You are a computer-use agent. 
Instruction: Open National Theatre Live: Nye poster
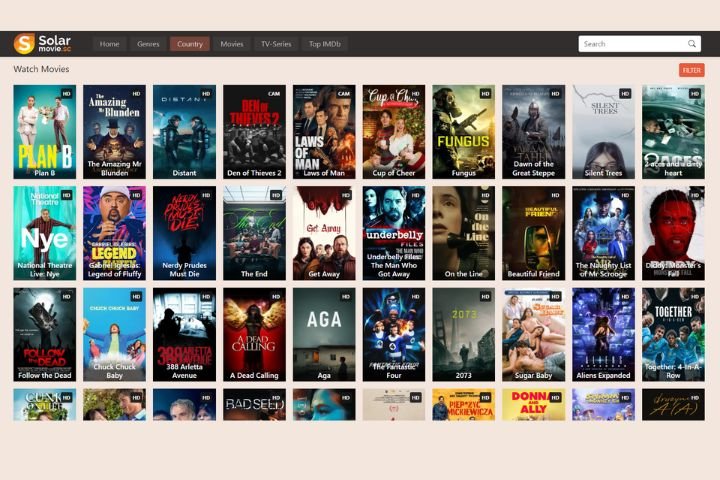[45, 233]
